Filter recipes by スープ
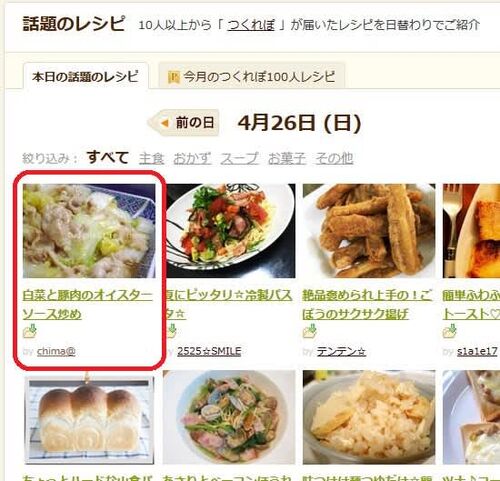Viewport: 500px width, 481px height. pyautogui.click(x=239, y=158)
